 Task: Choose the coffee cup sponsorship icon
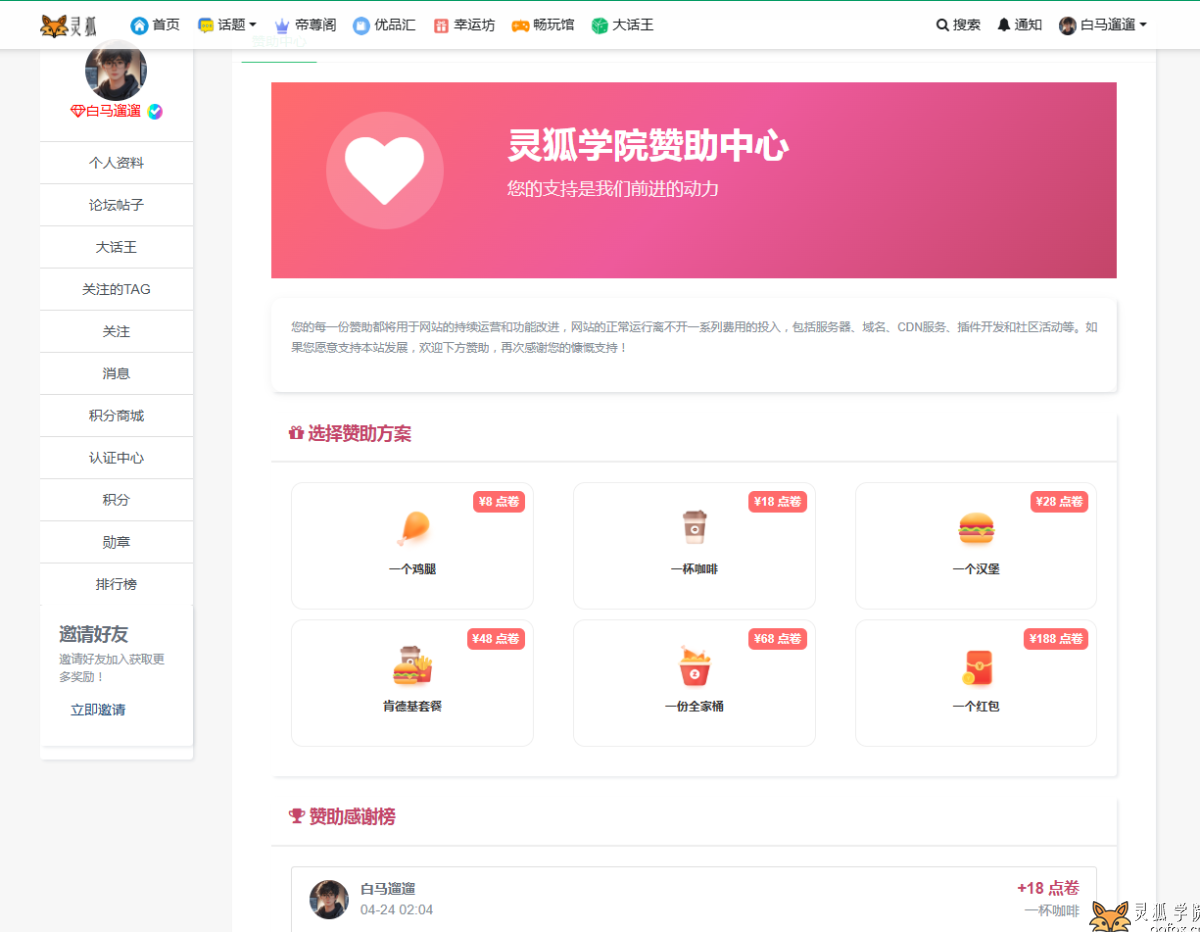pos(694,527)
